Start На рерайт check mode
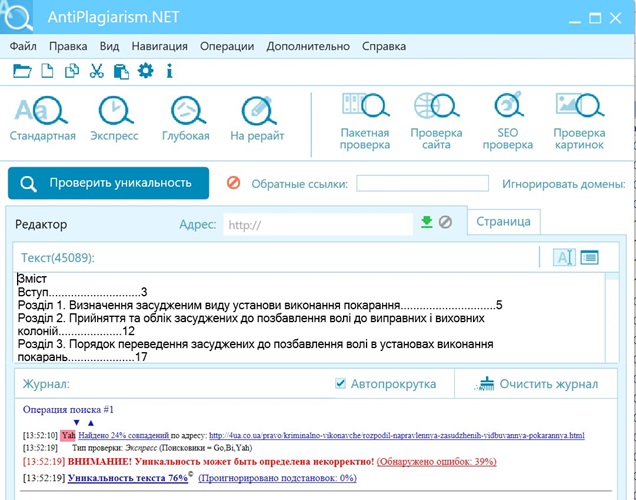This screenshot has width=636, height=500. click(x=257, y=118)
